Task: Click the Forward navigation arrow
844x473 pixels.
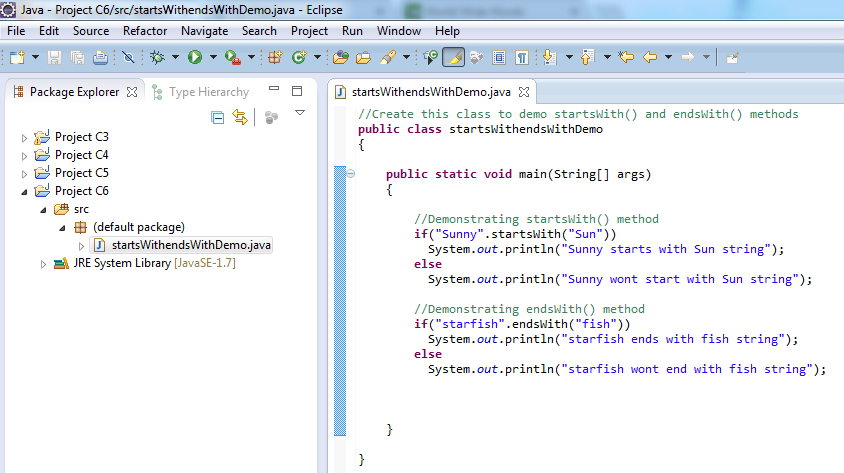Action: click(x=687, y=57)
